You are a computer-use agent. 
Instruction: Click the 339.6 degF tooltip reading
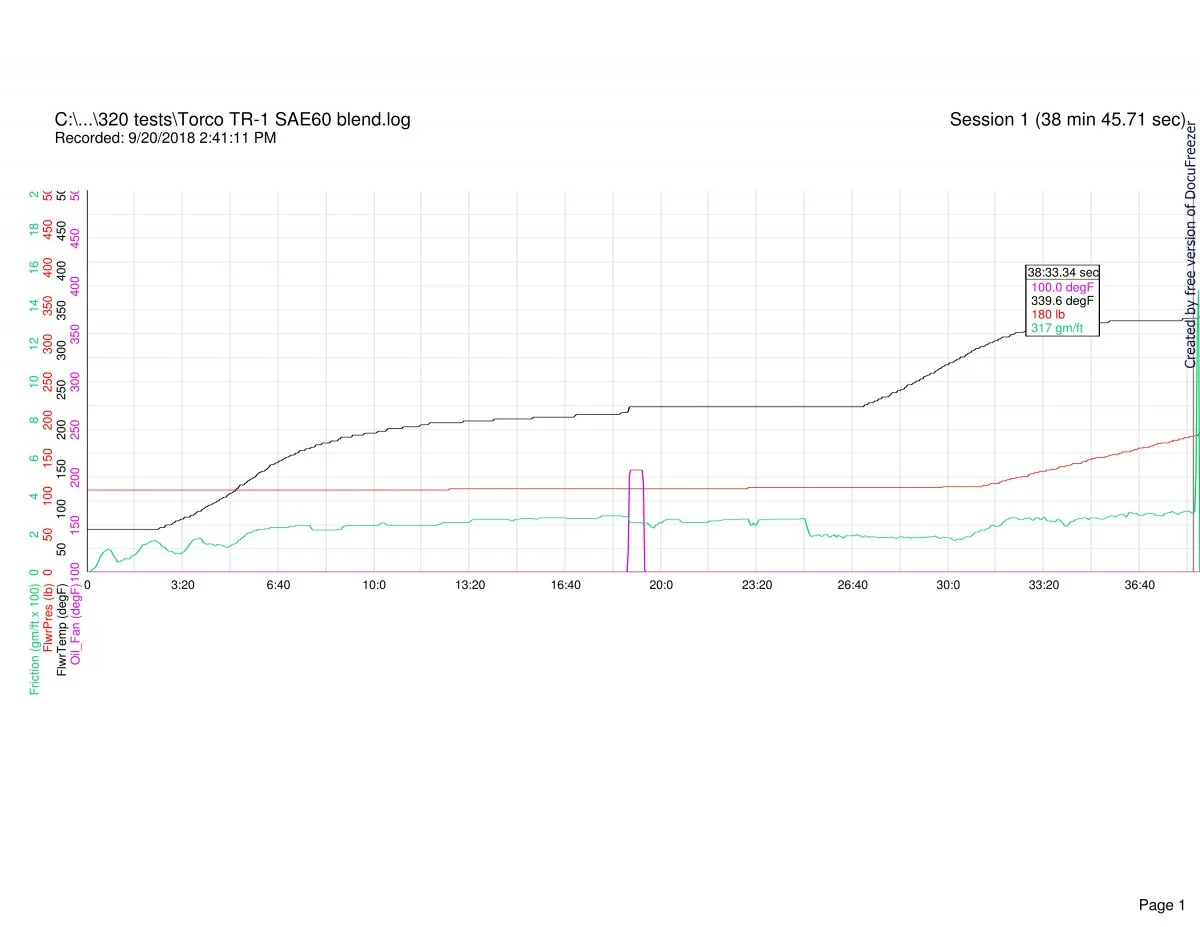pyautogui.click(x=1062, y=301)
